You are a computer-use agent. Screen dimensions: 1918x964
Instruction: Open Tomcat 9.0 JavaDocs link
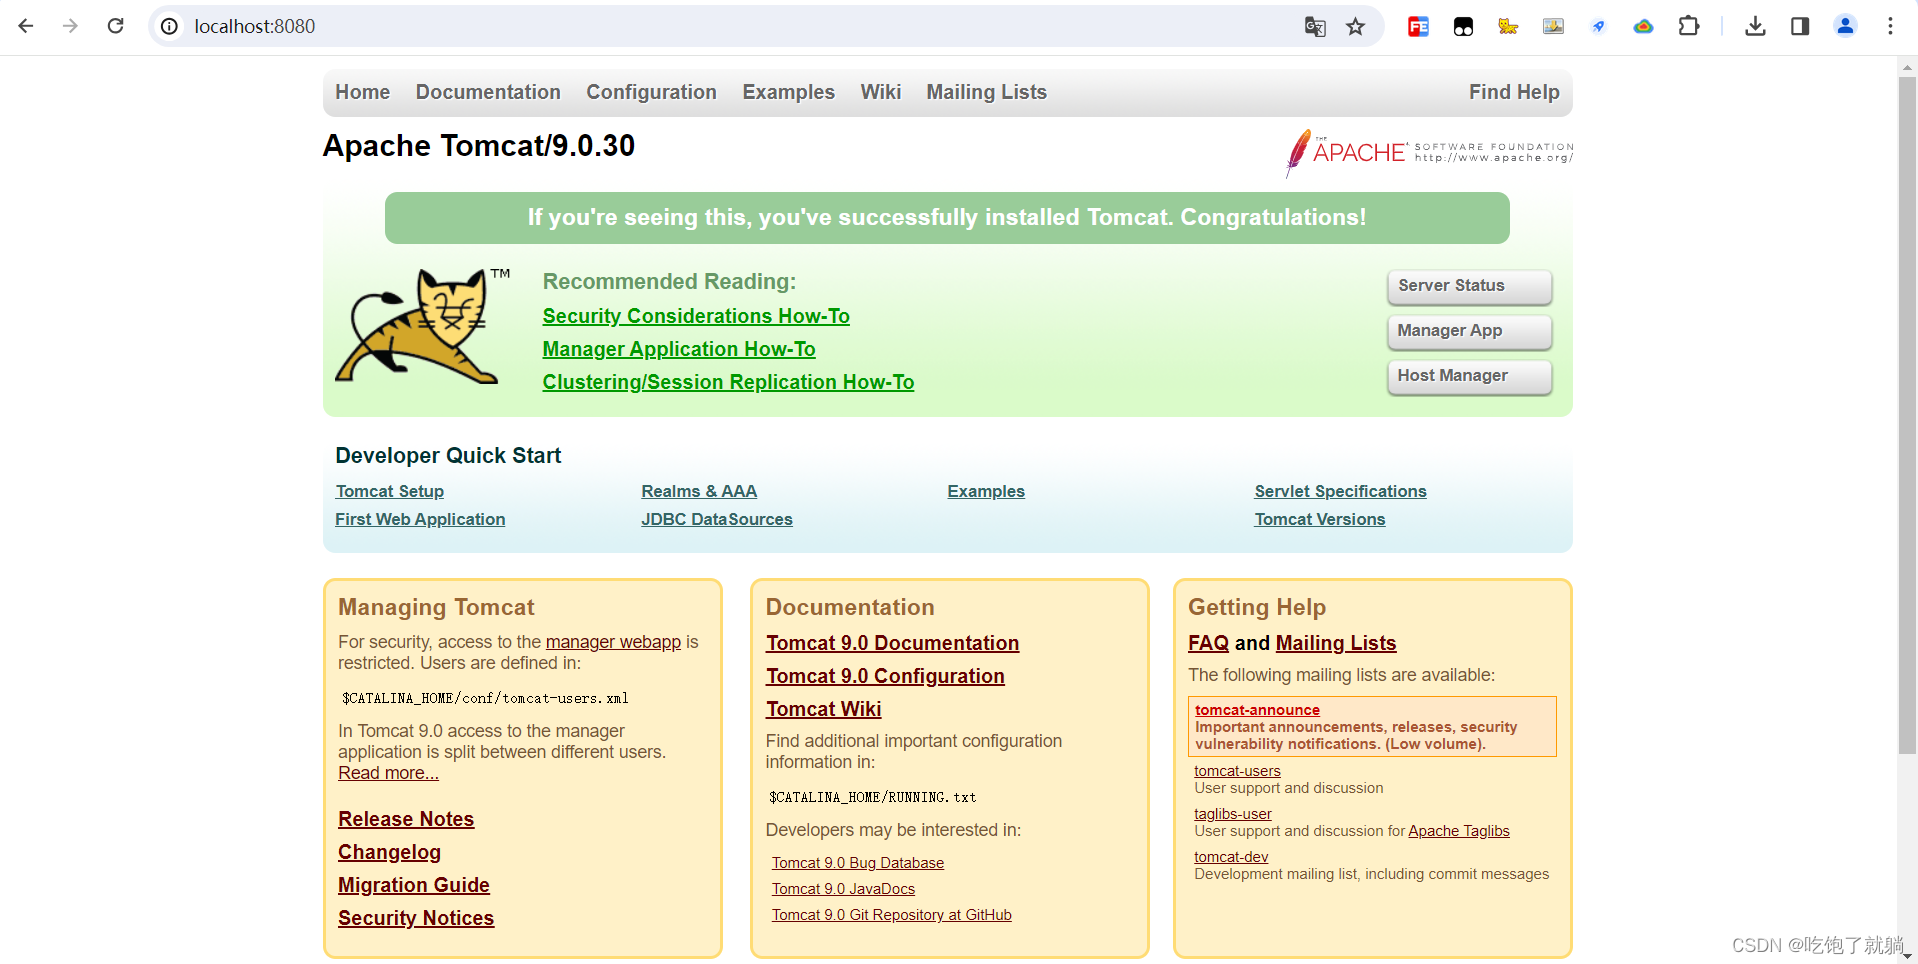843,889
